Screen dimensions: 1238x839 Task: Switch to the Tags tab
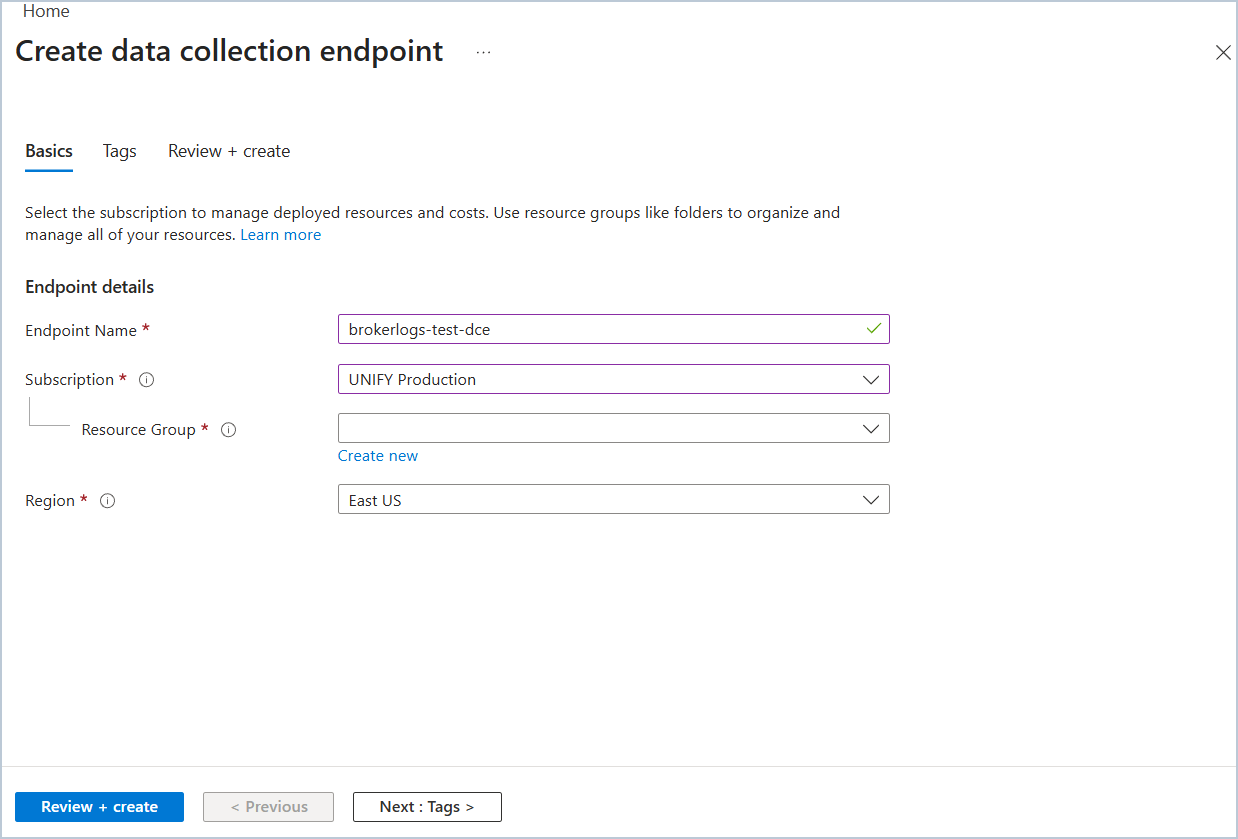click(119, 151)
